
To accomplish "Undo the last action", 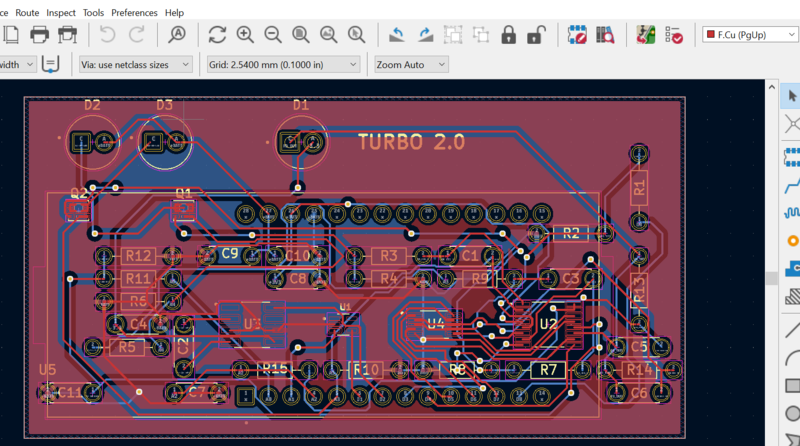I will (107, 35).
